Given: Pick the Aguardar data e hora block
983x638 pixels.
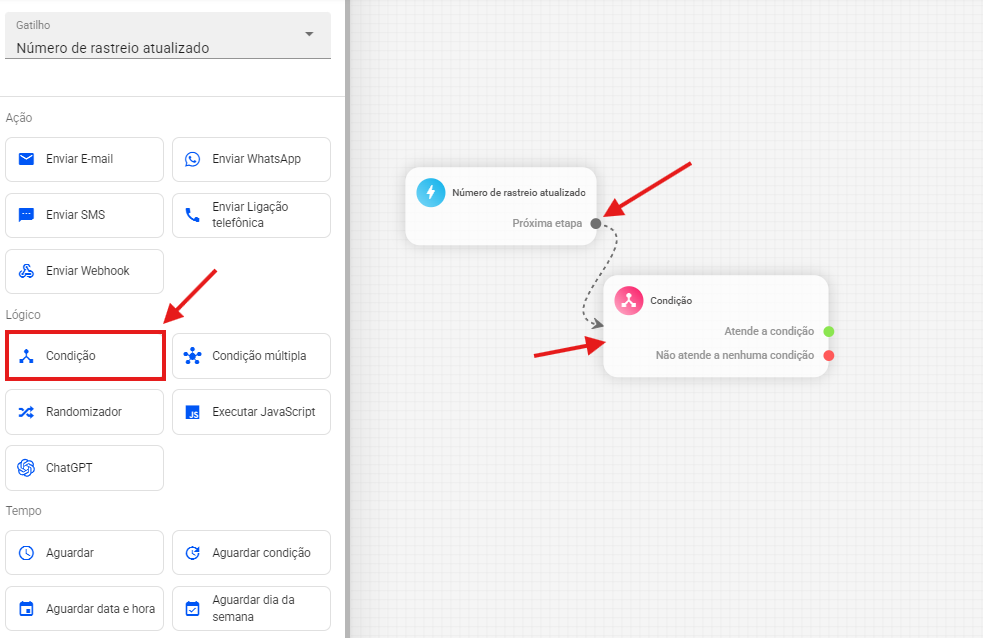Looking at the screenshot, I should click(x=84, y=608).
